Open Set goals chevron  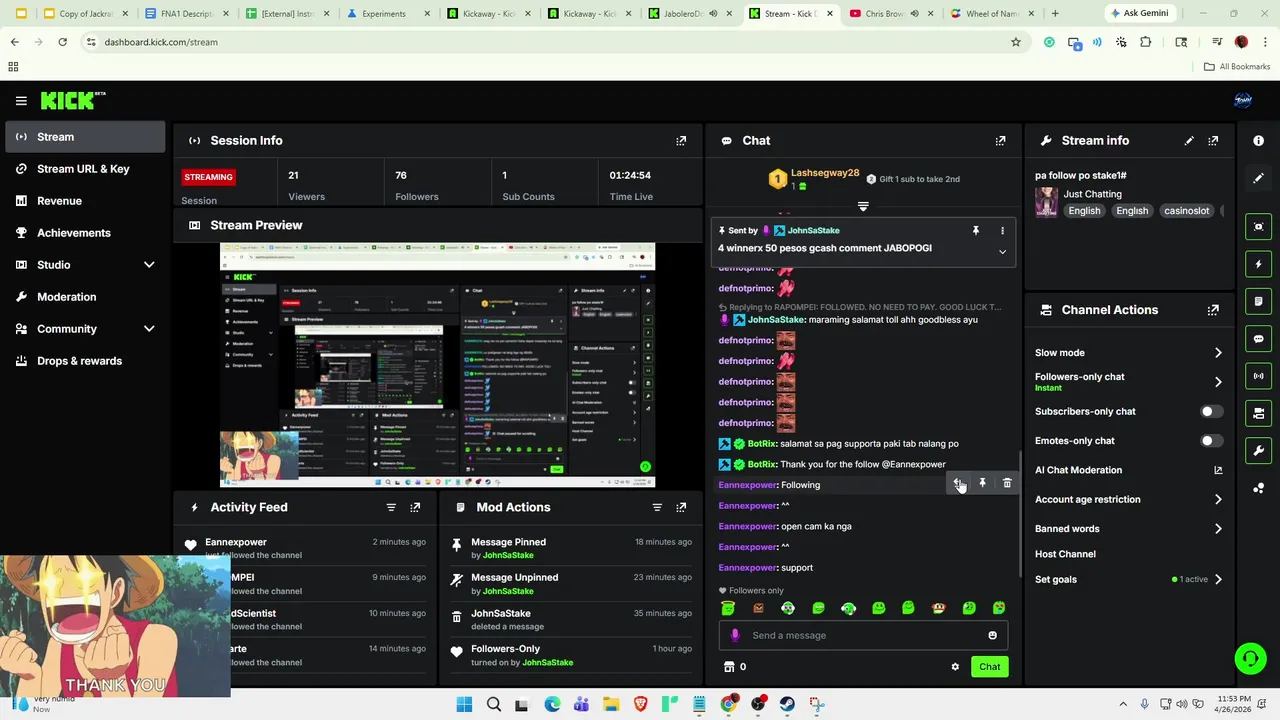(x=1218, y=579)
